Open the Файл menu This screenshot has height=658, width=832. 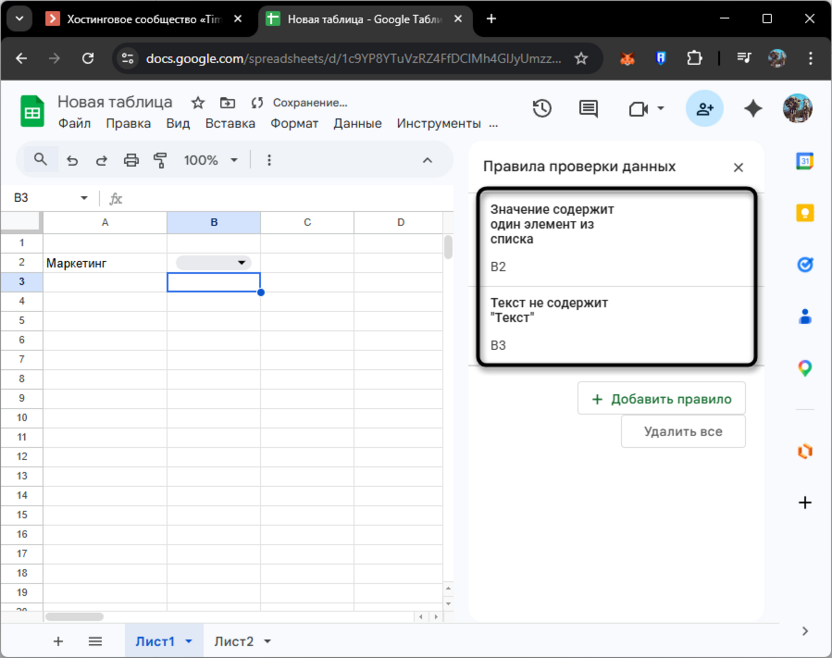pos(74,124)
